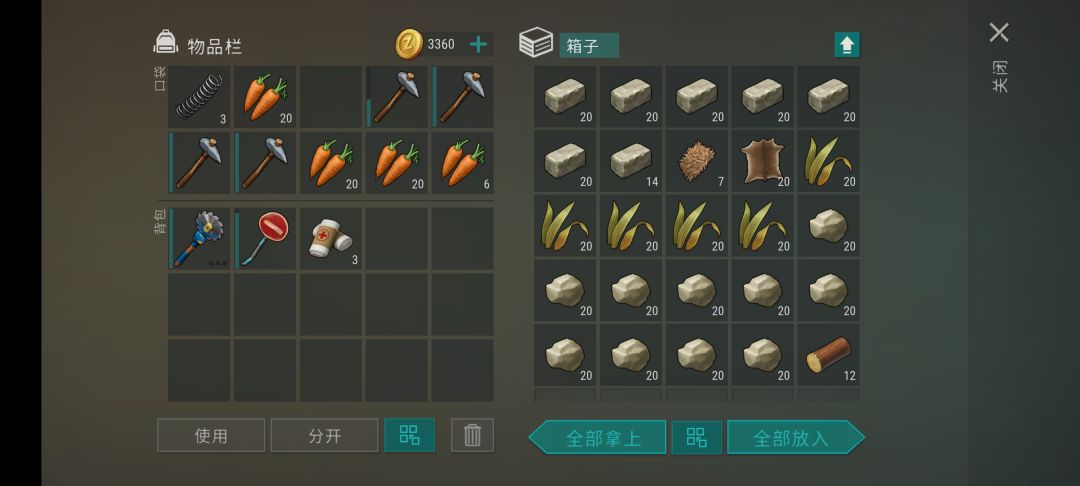Select the brown fiber item with 7
1080x486 pixels.
click(696, 161)
